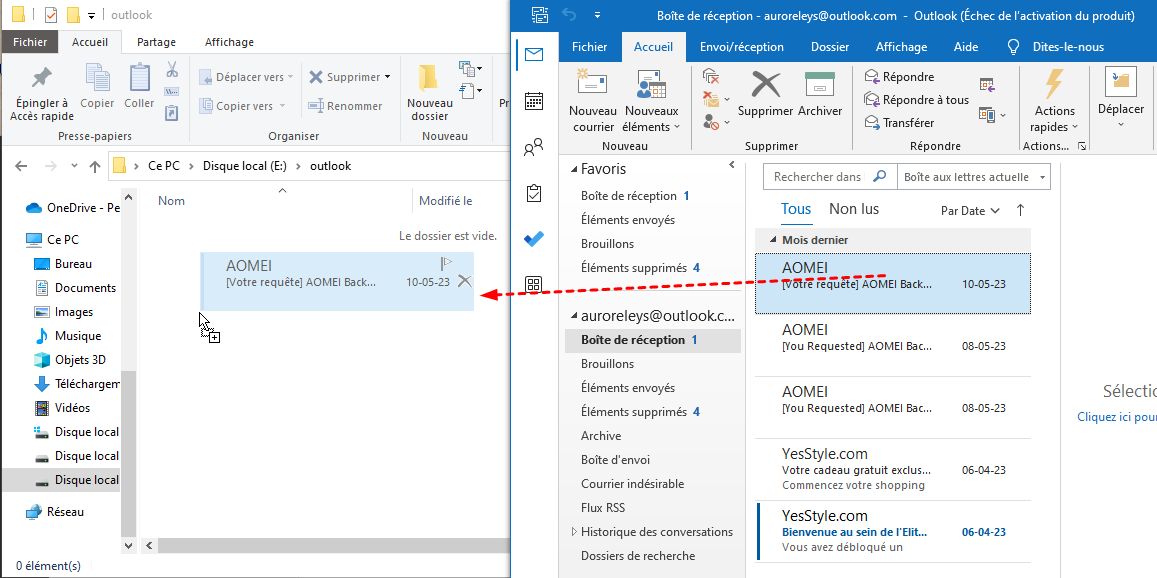Open Tasks clipboard icon in Outlook sidebar
This screenshot has width=1157, height=578.
534,193
